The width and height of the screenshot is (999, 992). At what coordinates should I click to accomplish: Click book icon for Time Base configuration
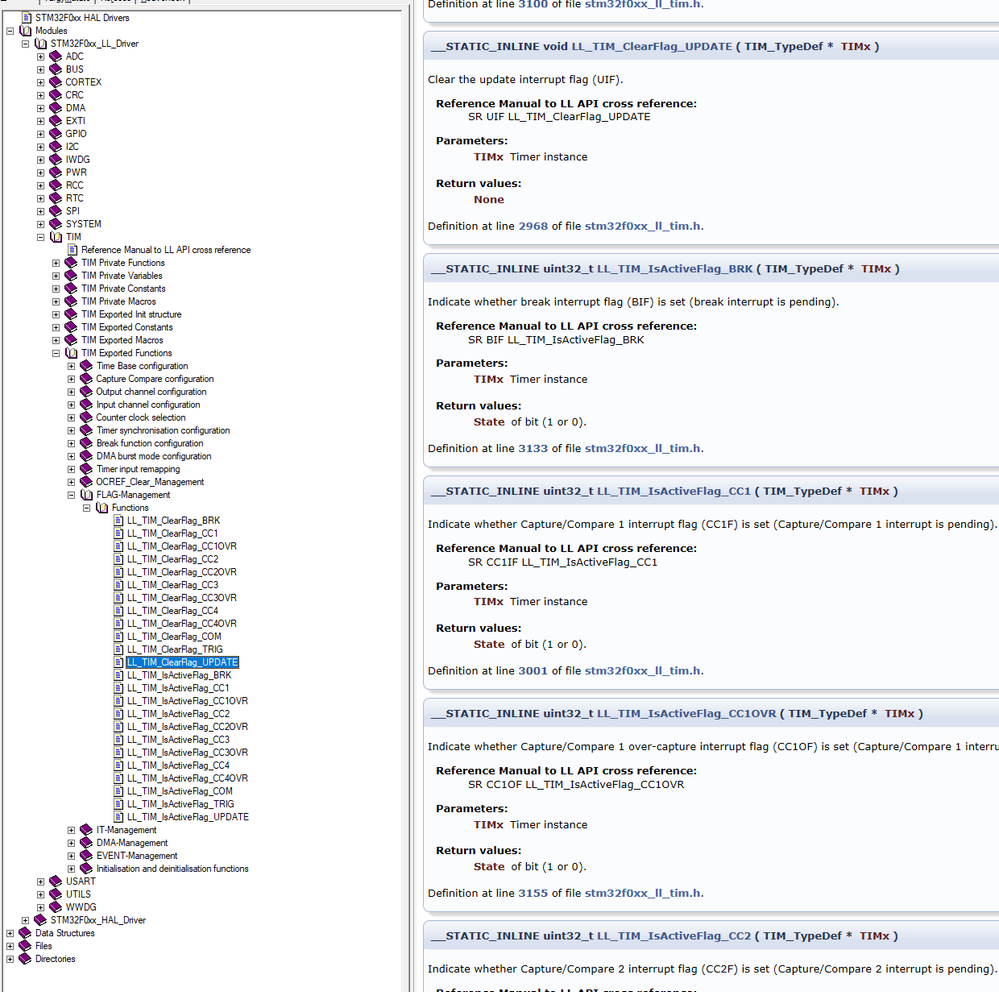[86, 366]
